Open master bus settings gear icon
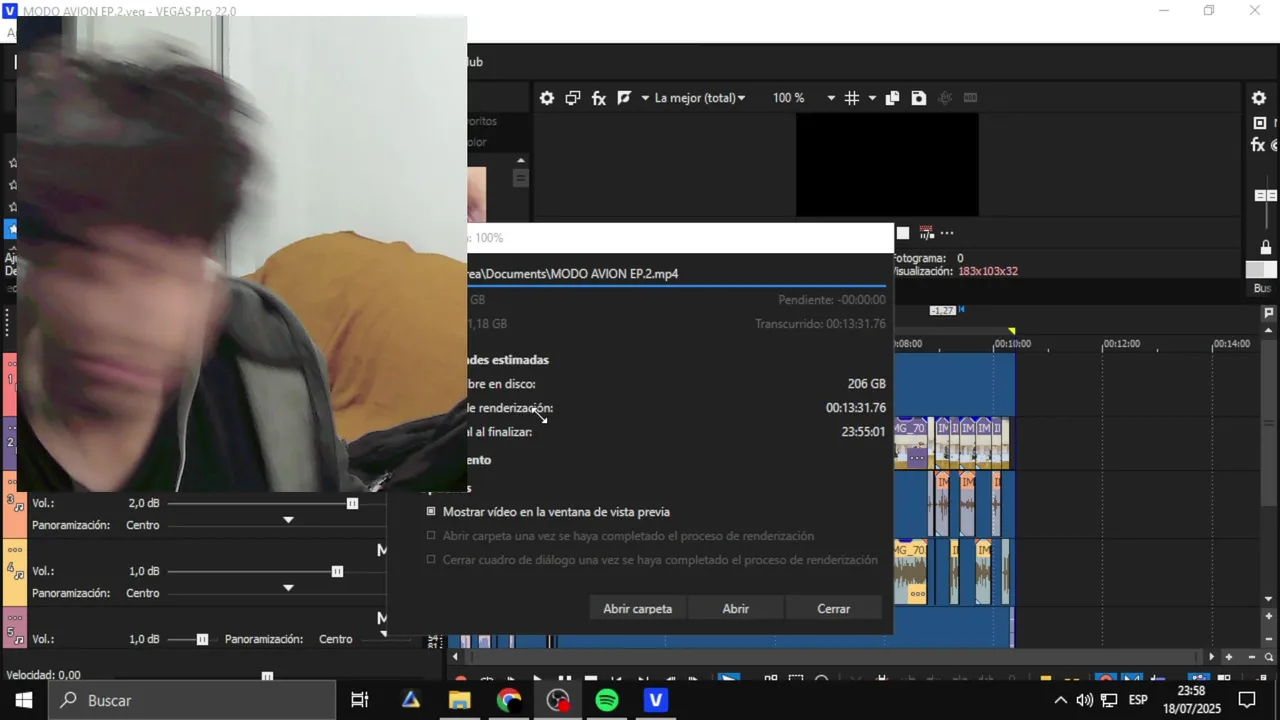The height and width of the screenshot is (720, 1280). [x=1259, y=98]
